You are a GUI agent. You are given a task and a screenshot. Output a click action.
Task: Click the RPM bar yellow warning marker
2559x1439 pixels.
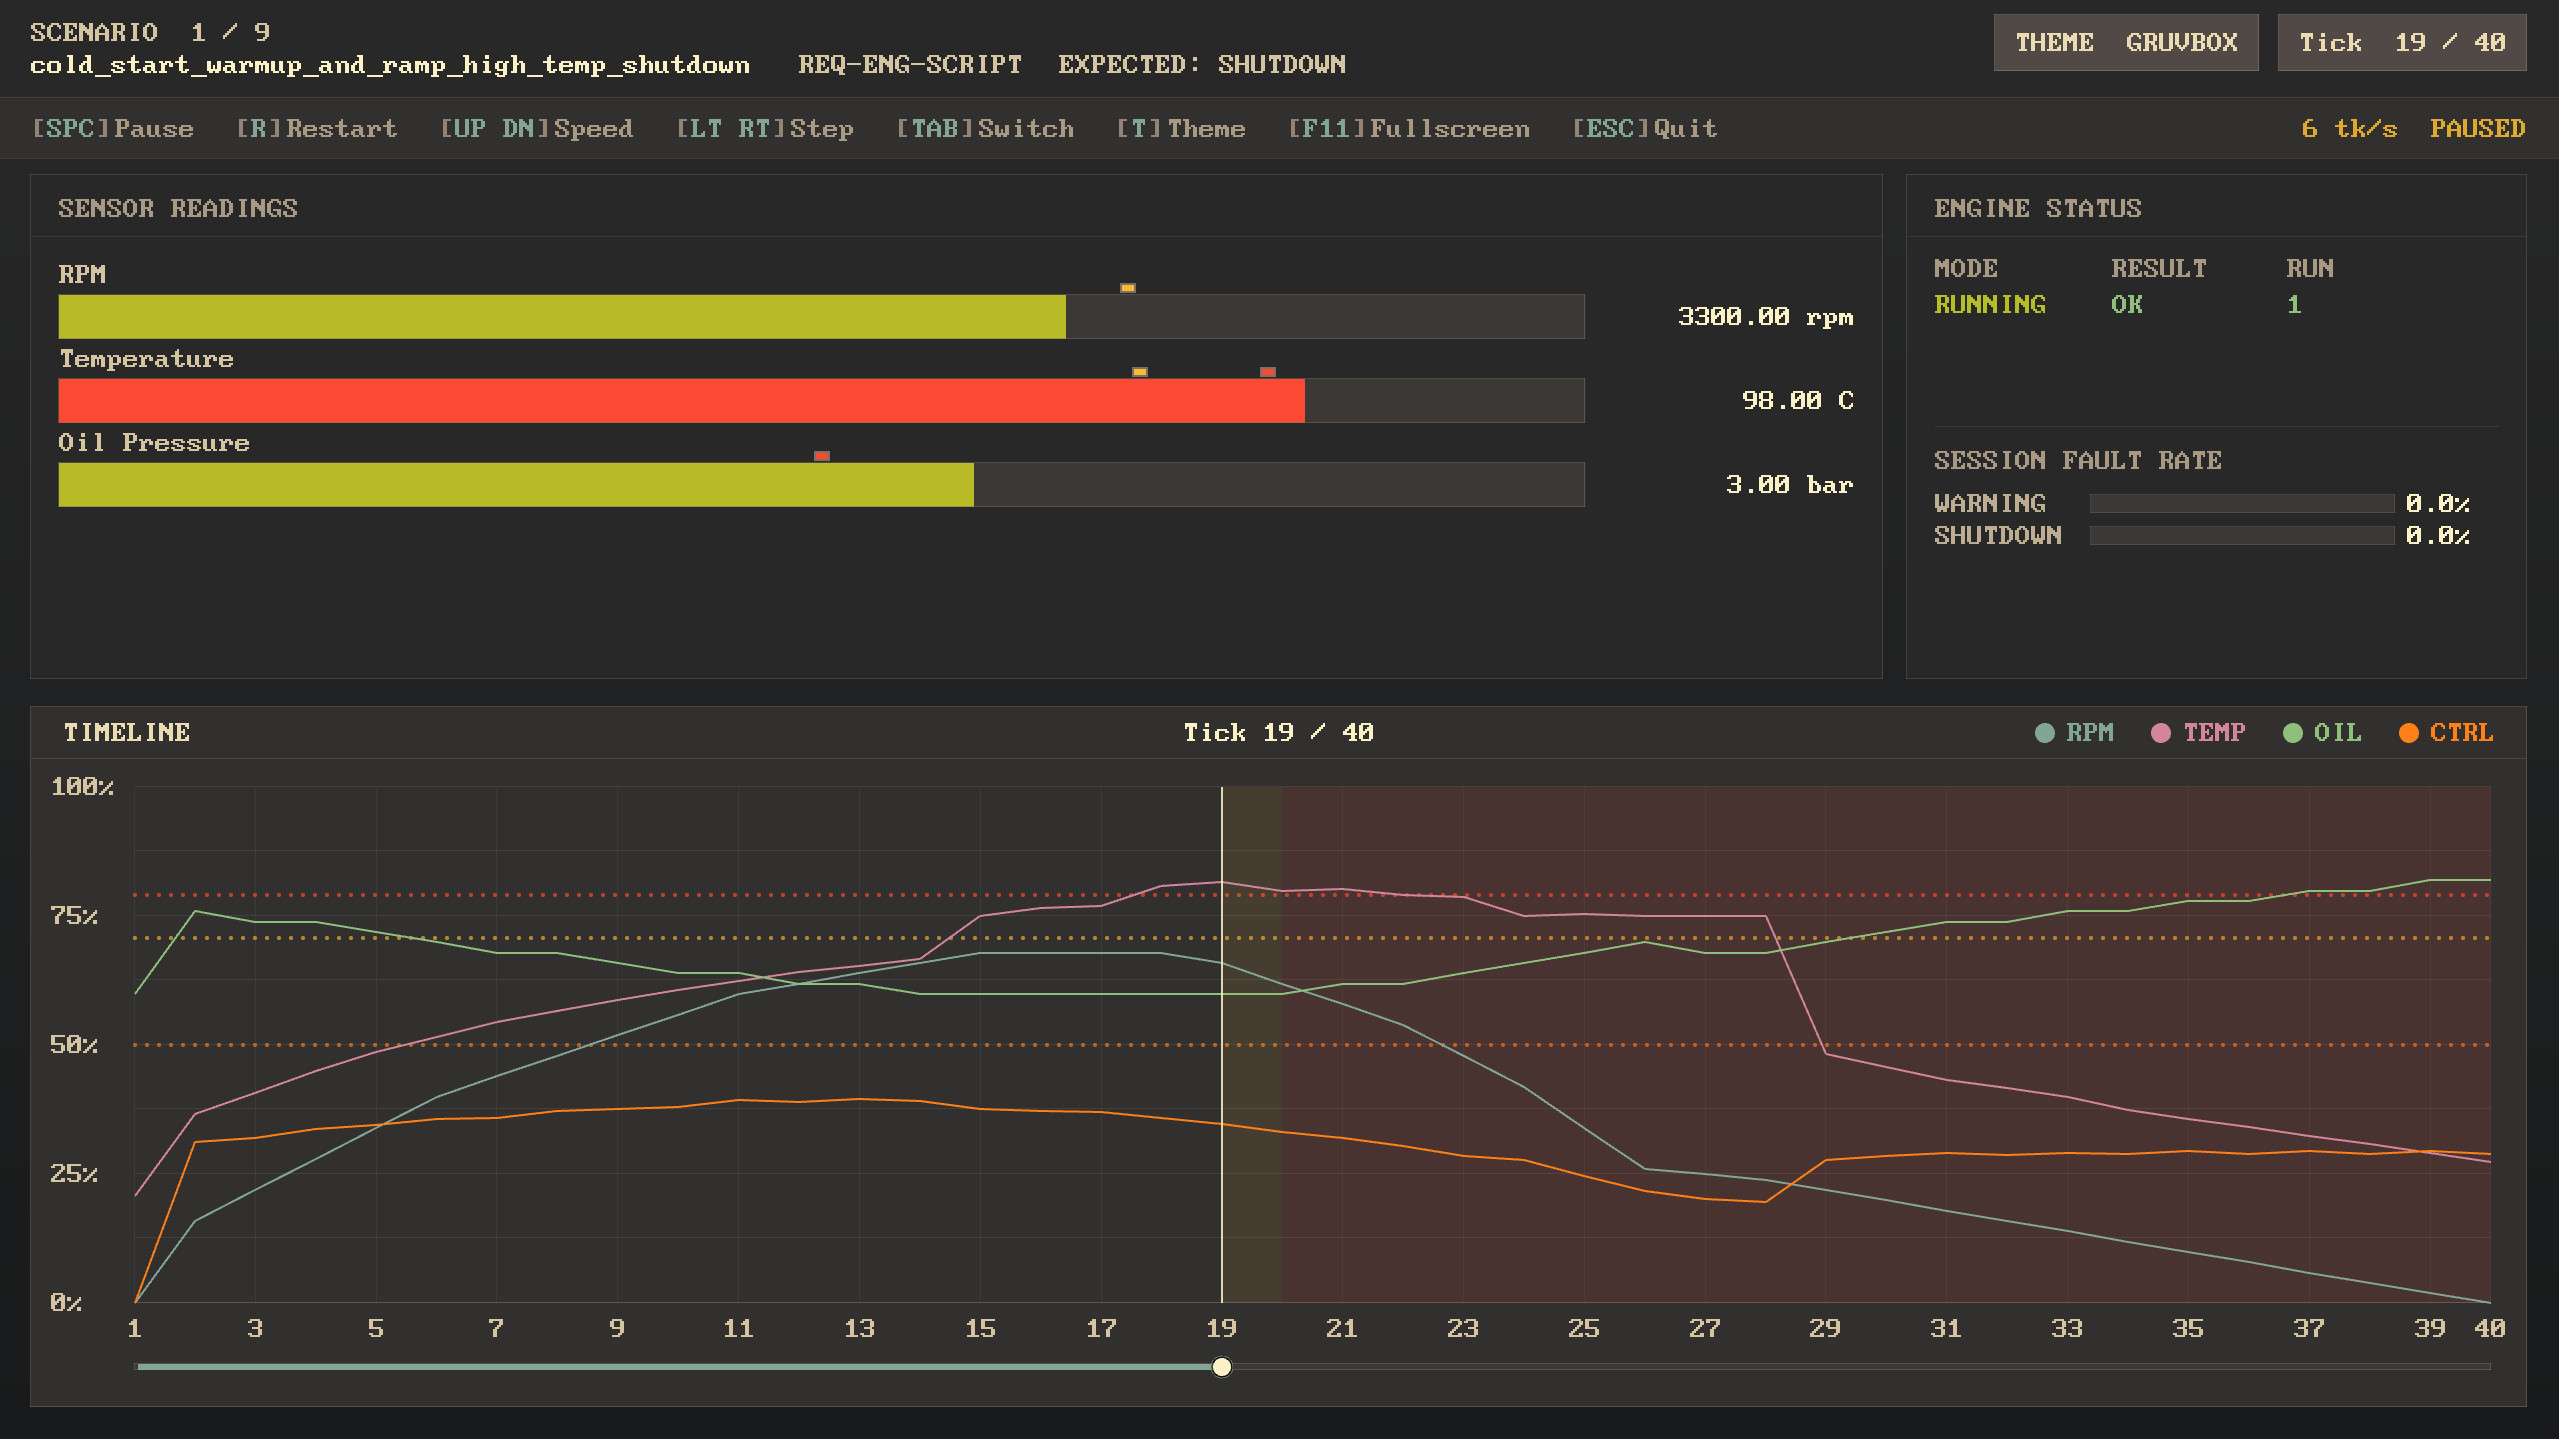(1127, 288)
